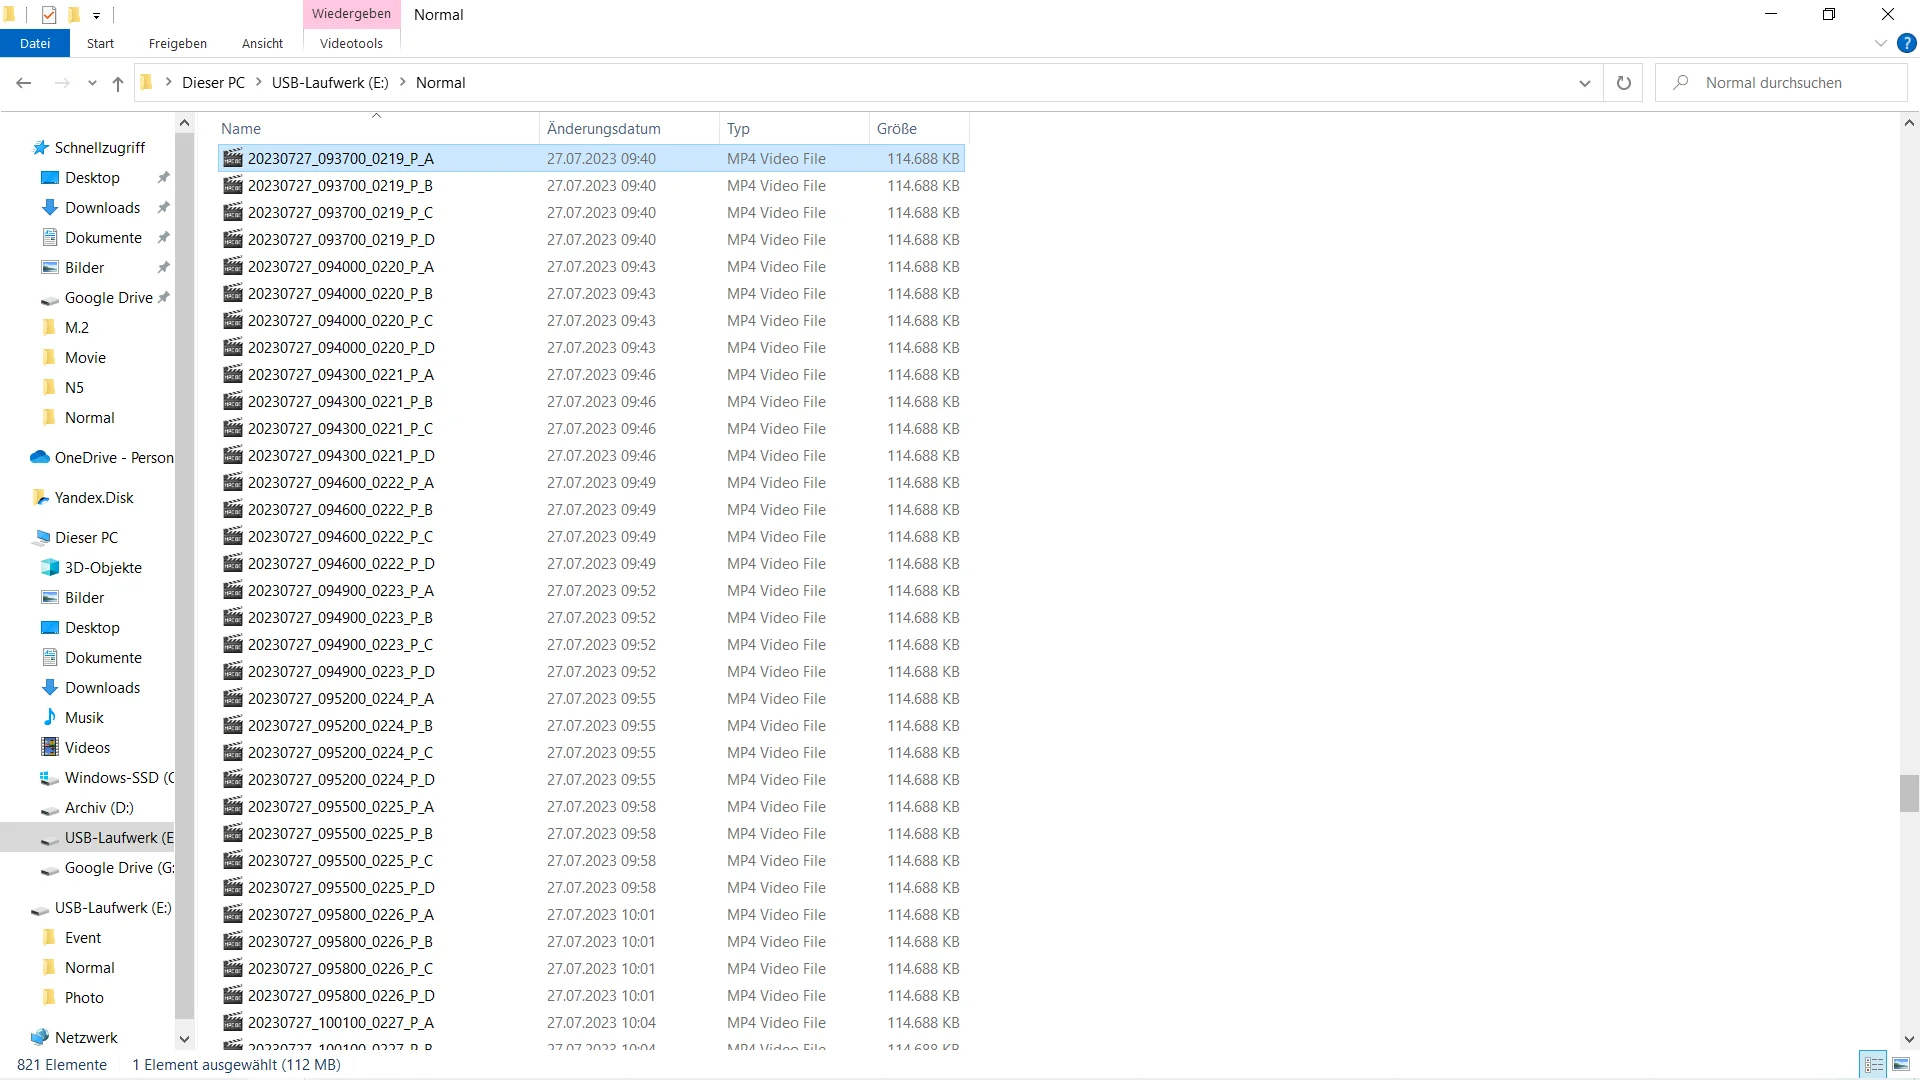The image size is (1920, 1080).
Task: Refresh the Normal folder view
Action: tap(1624, 83)
